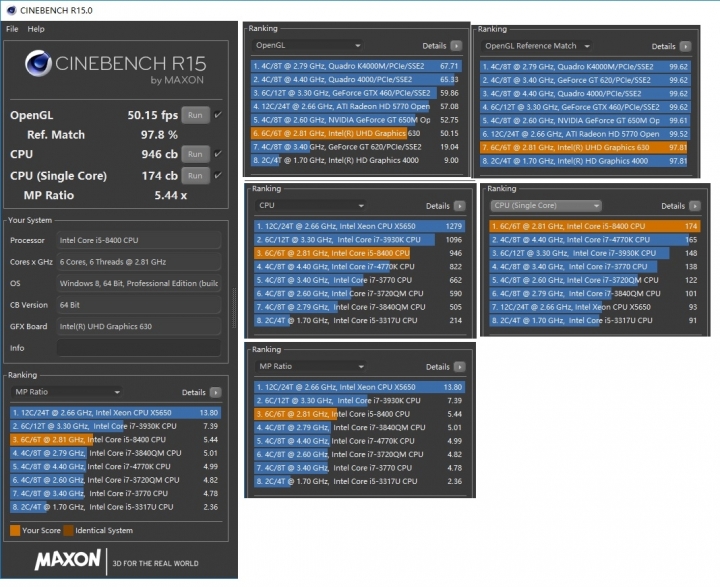Select i5-8400 row scoring 174 in Single Core

595,226
